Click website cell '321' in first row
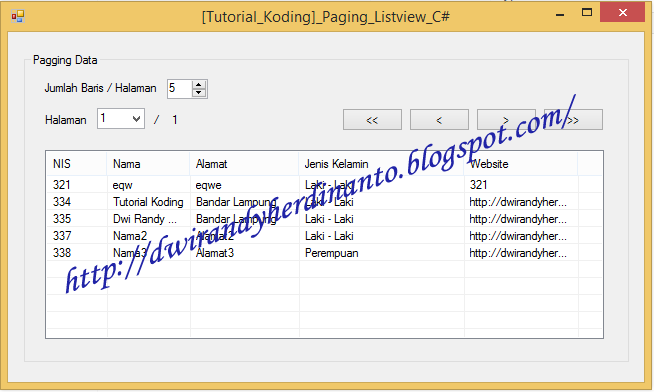The image size is (654, 392). coord(478,185)
